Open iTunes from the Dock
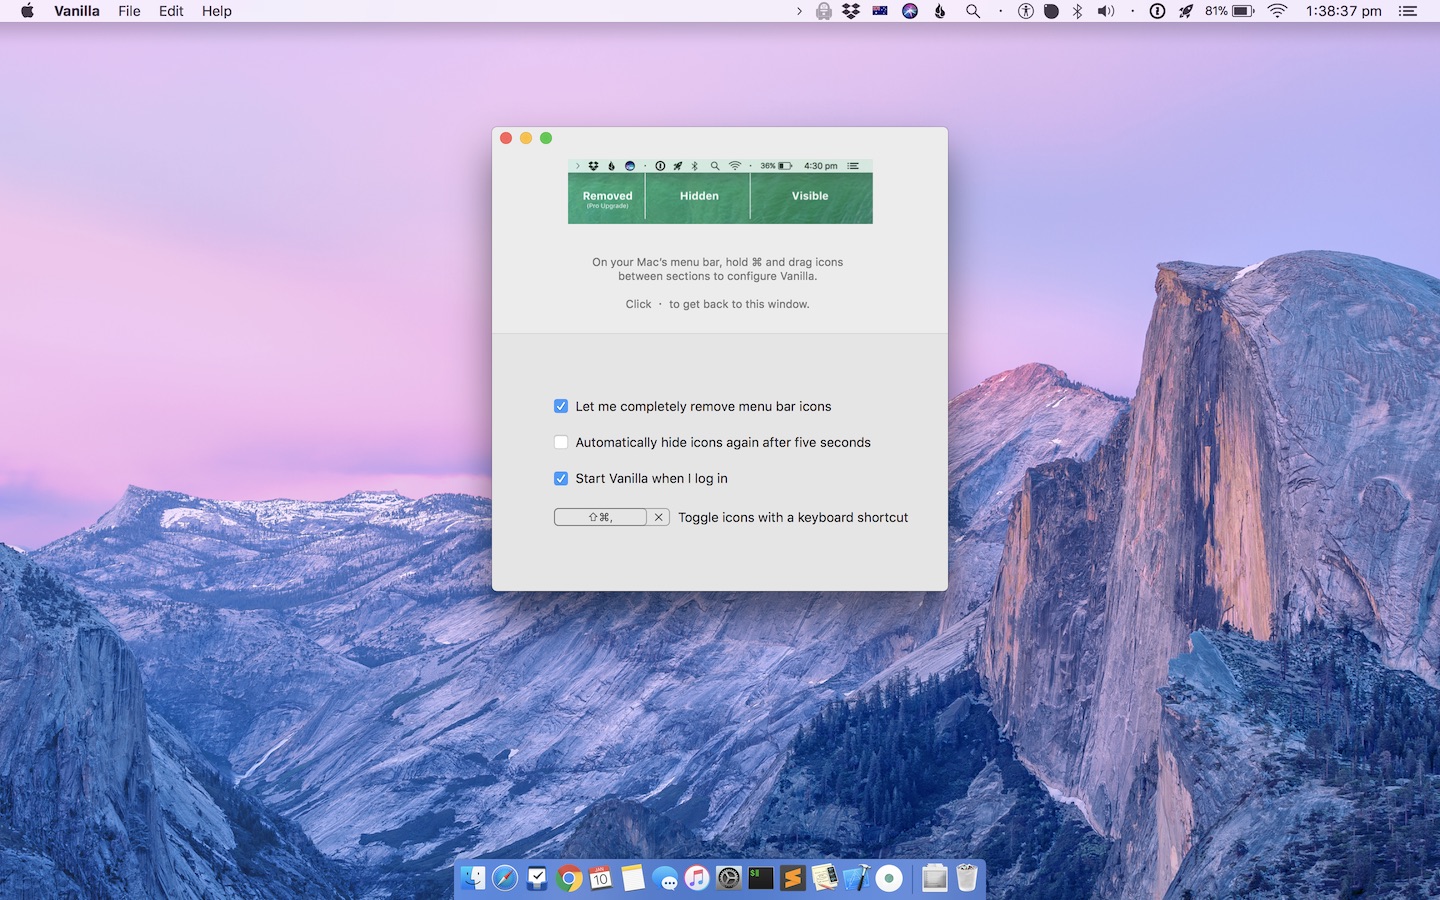 (x=697, y=878)
